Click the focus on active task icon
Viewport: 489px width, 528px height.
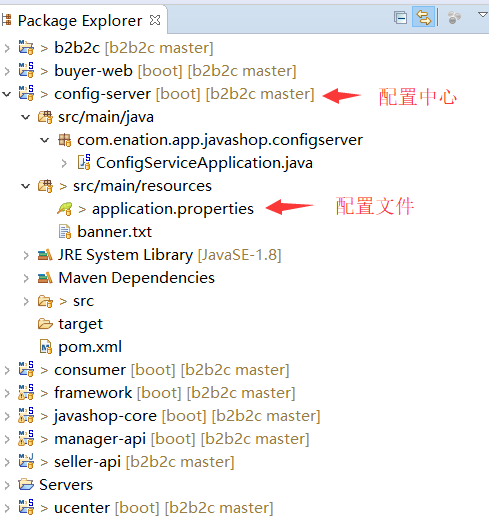[454, 18]
